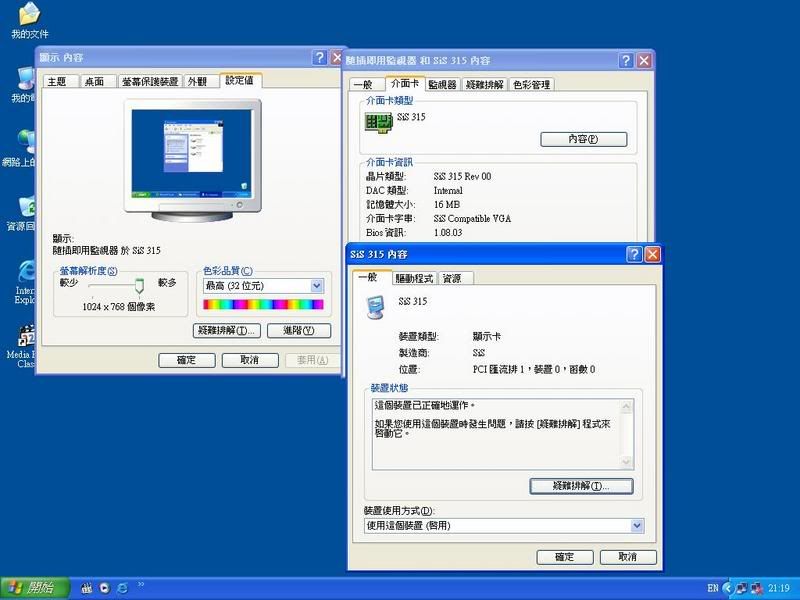The height and width of the screenshot is (600, 800).
Task: Click the help question mark in SiS 315 內容
Action: tap(633, 254)
